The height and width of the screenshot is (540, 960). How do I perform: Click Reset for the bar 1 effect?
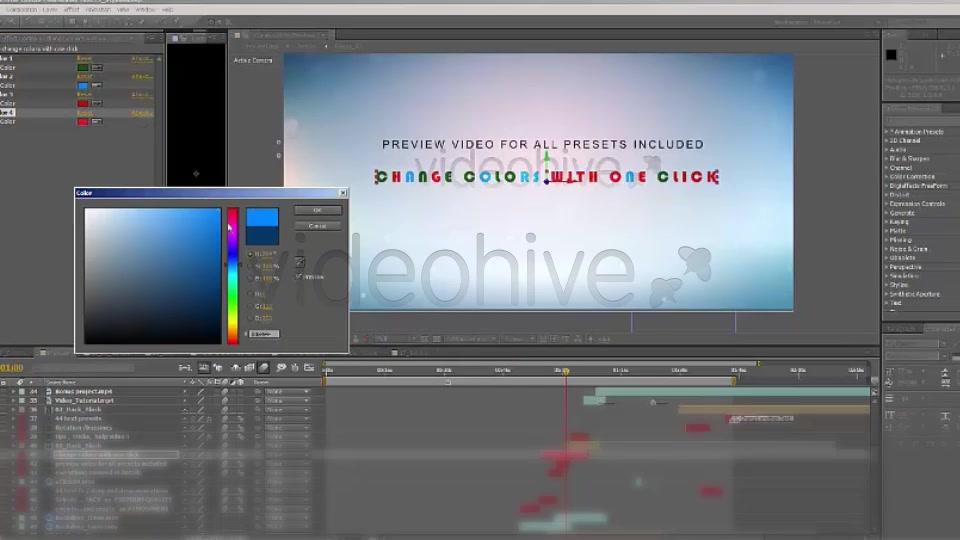(x=84, y=59)
